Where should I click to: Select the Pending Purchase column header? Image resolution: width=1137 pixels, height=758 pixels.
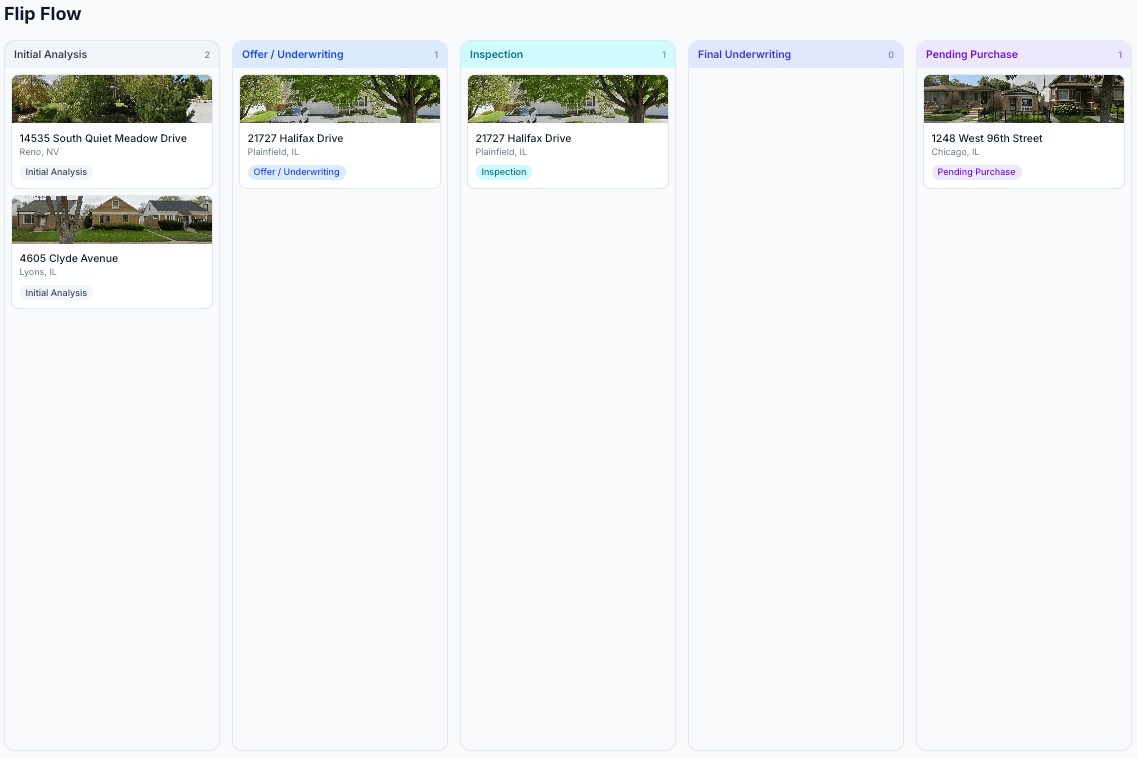[1023, 54]
